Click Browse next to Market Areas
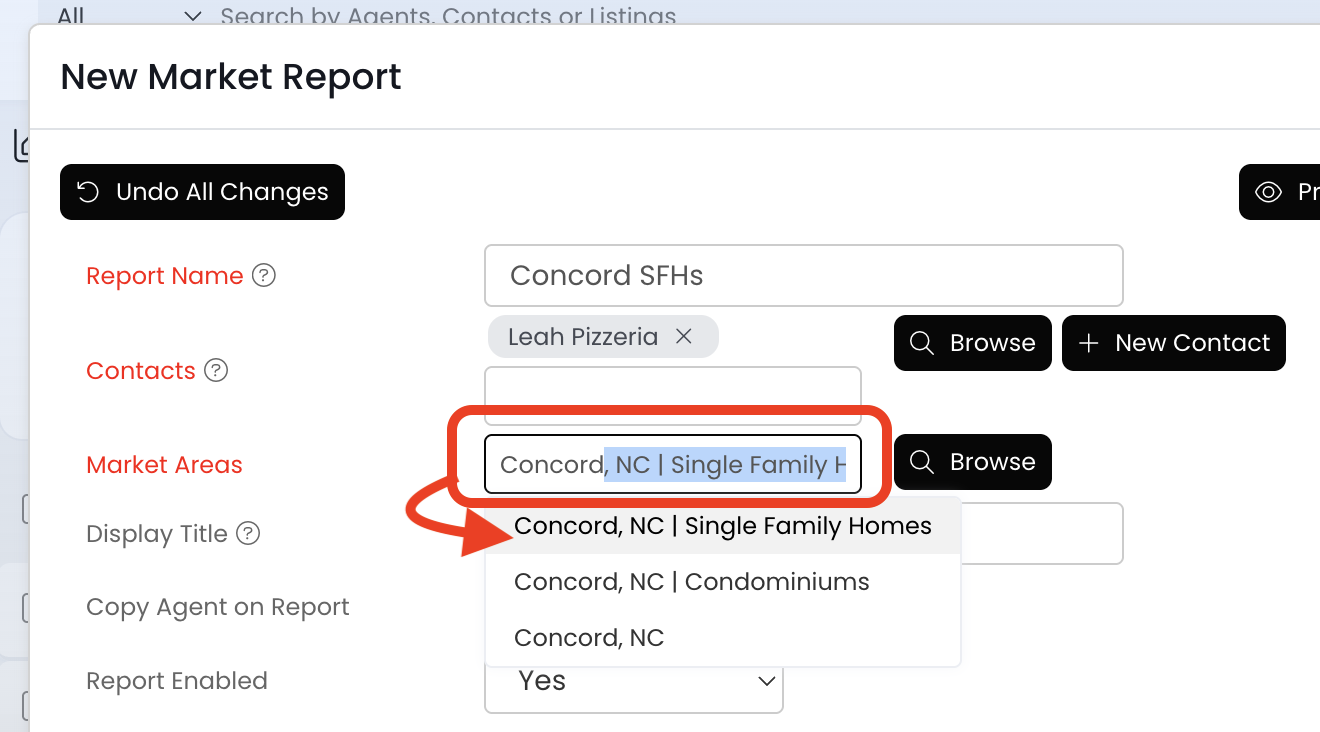Screen dimensions: 1320x732 tap(972, 462)
